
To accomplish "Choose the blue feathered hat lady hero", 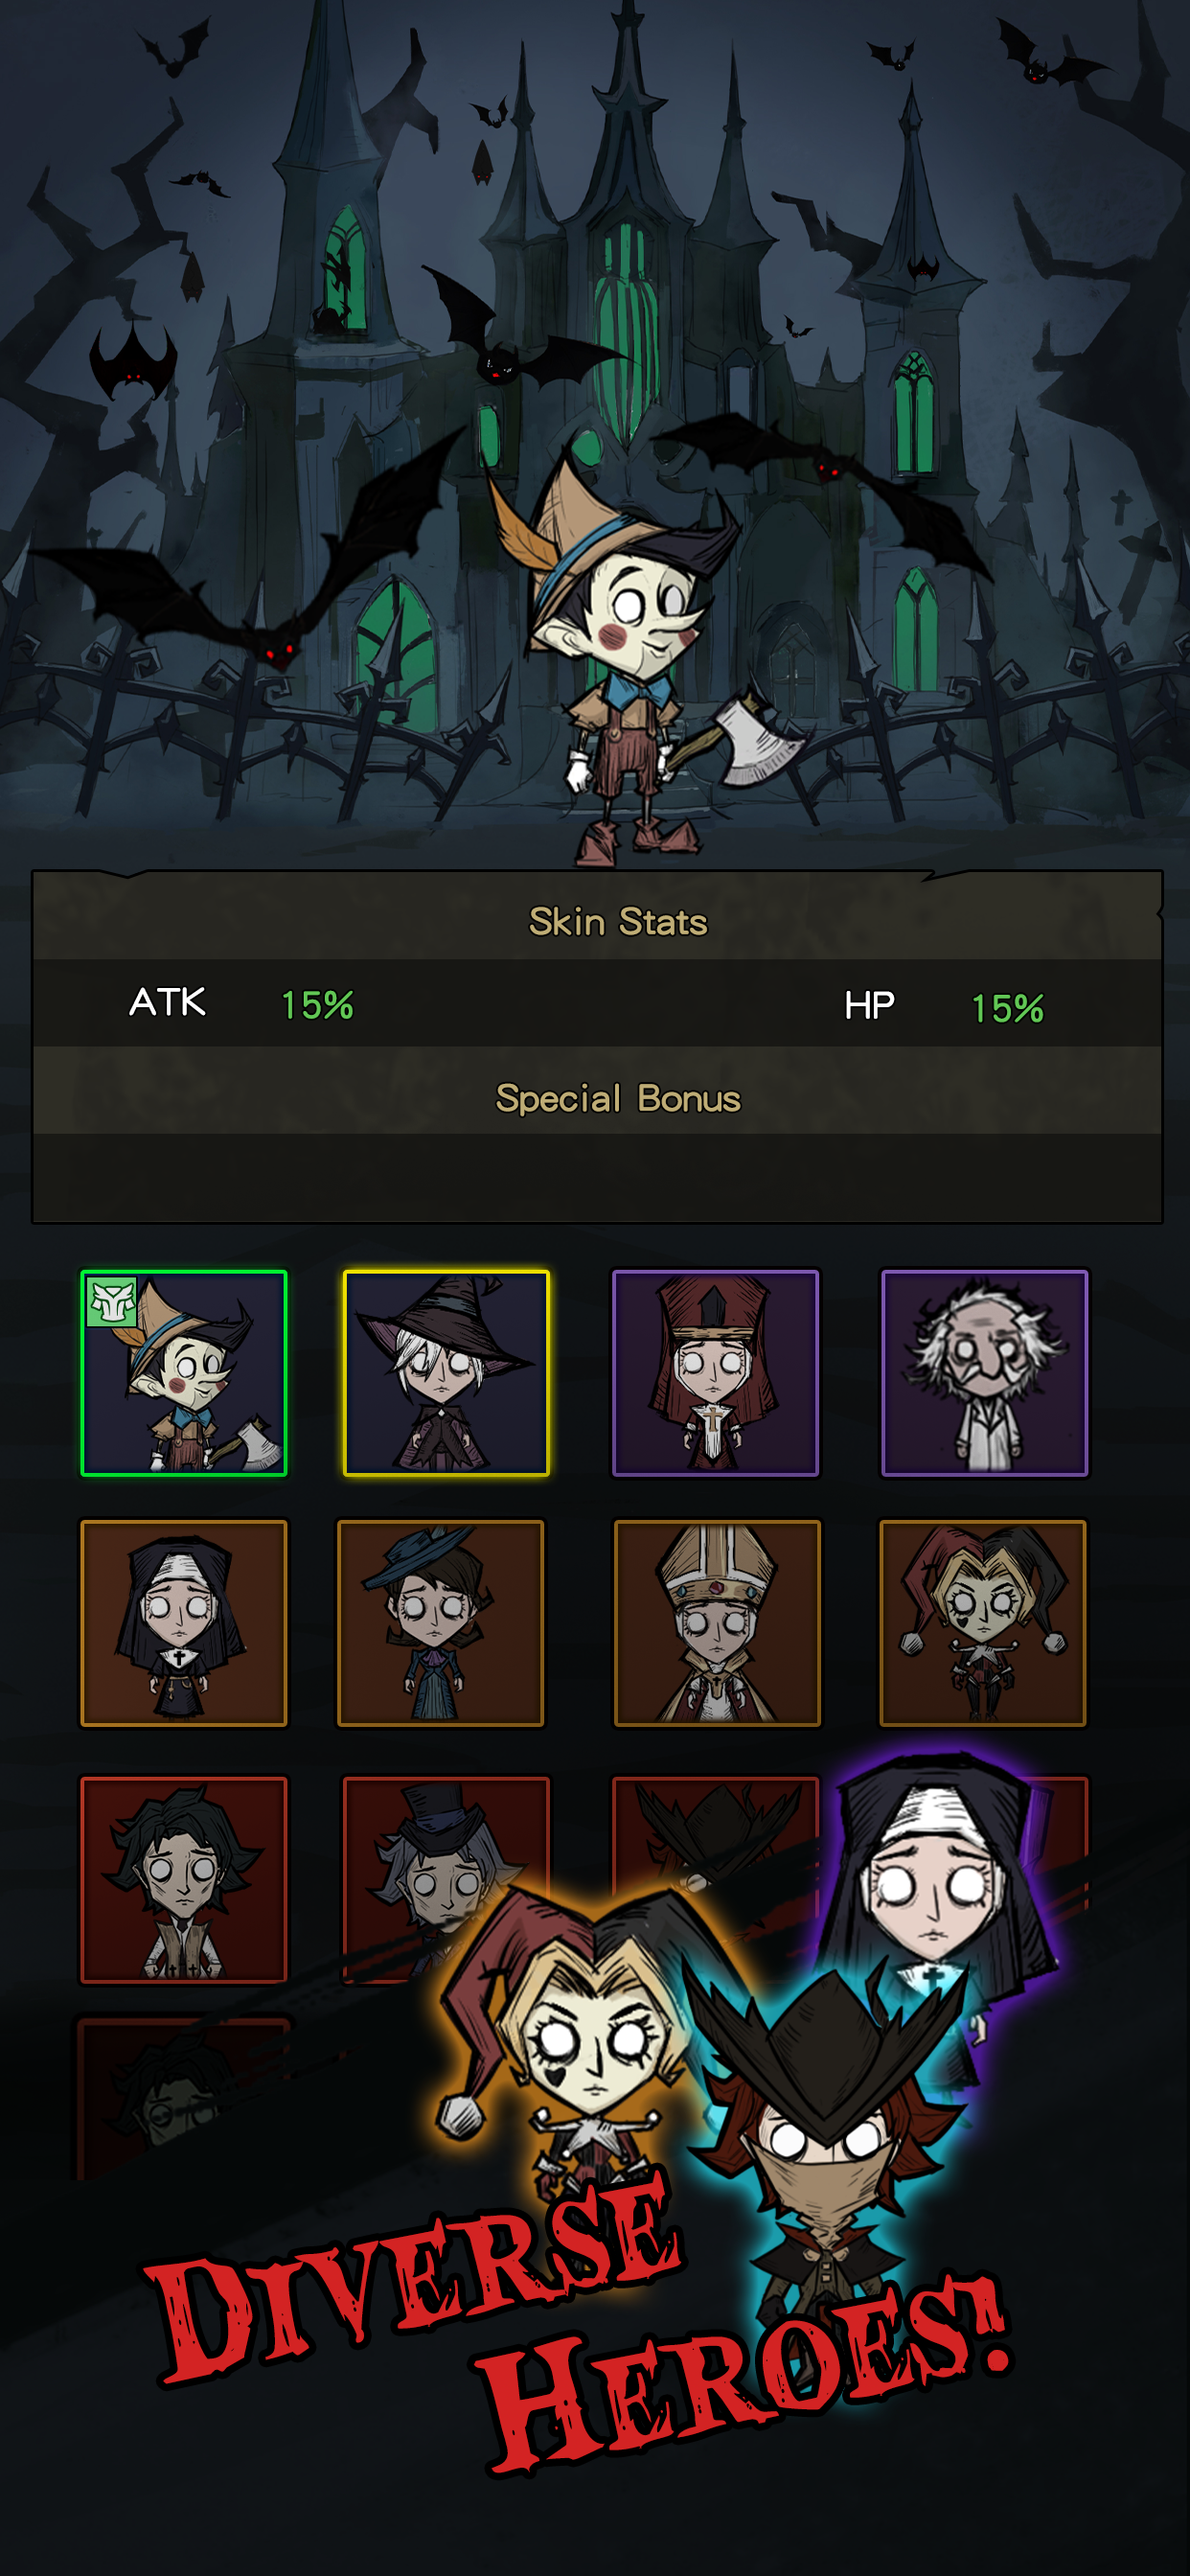I will (x=441, y=1623).
